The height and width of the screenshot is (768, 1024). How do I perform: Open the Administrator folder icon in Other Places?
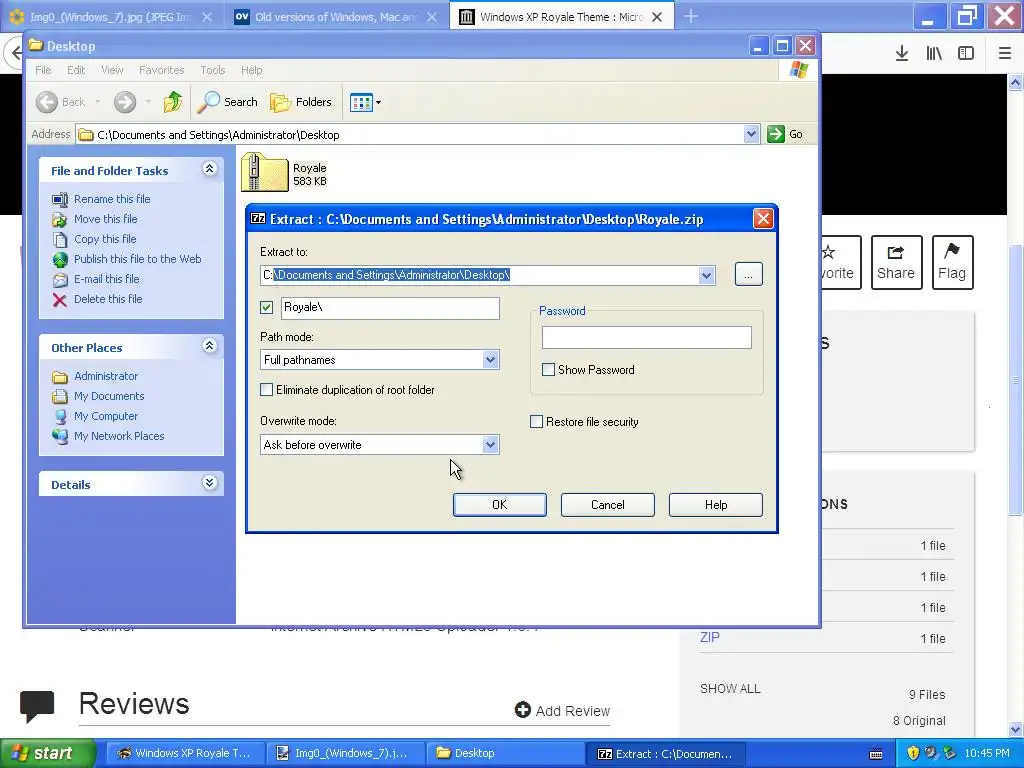[60, 377]
